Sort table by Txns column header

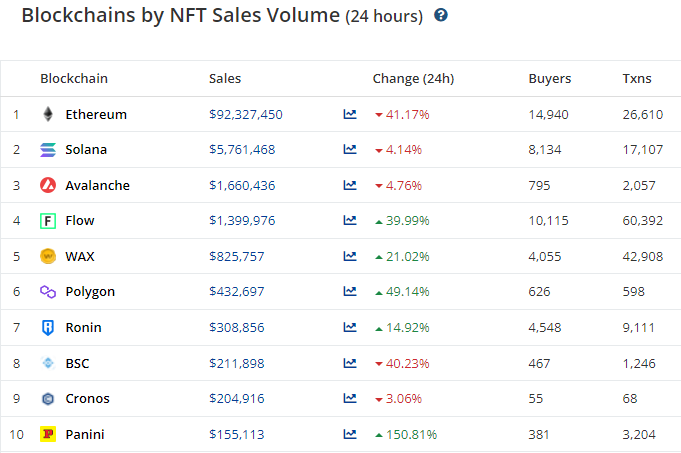coord(638,78)
